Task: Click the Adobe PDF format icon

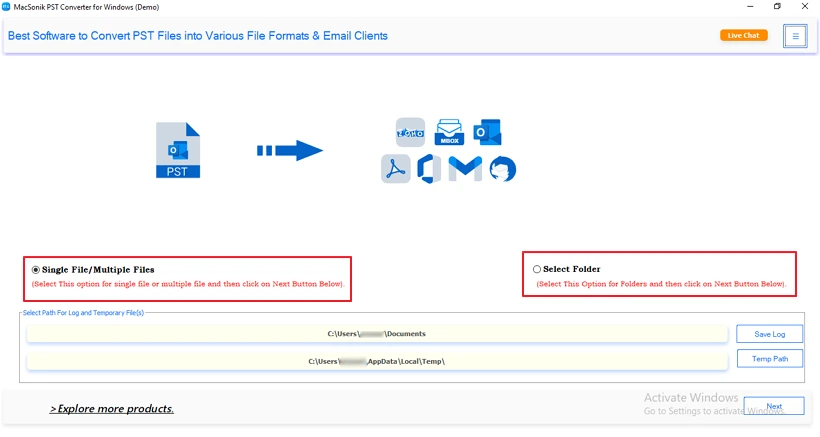Action: 395,169
